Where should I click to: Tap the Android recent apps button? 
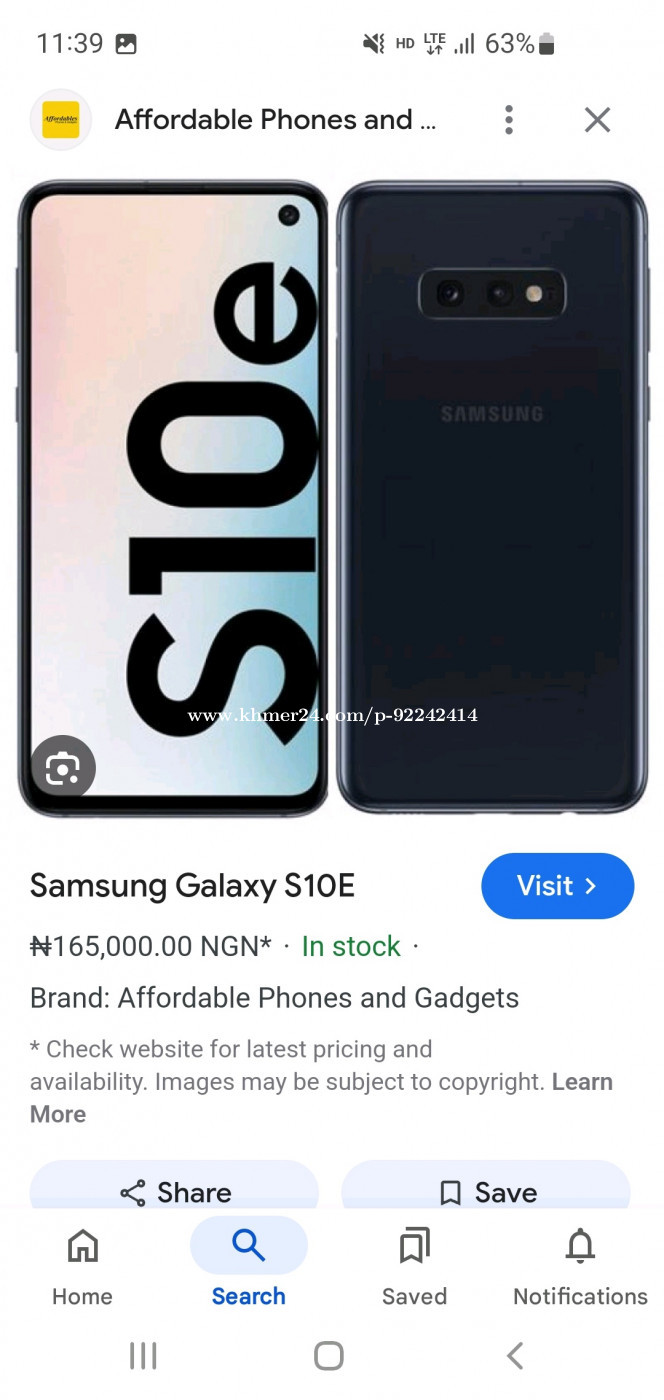[143, 1356]
